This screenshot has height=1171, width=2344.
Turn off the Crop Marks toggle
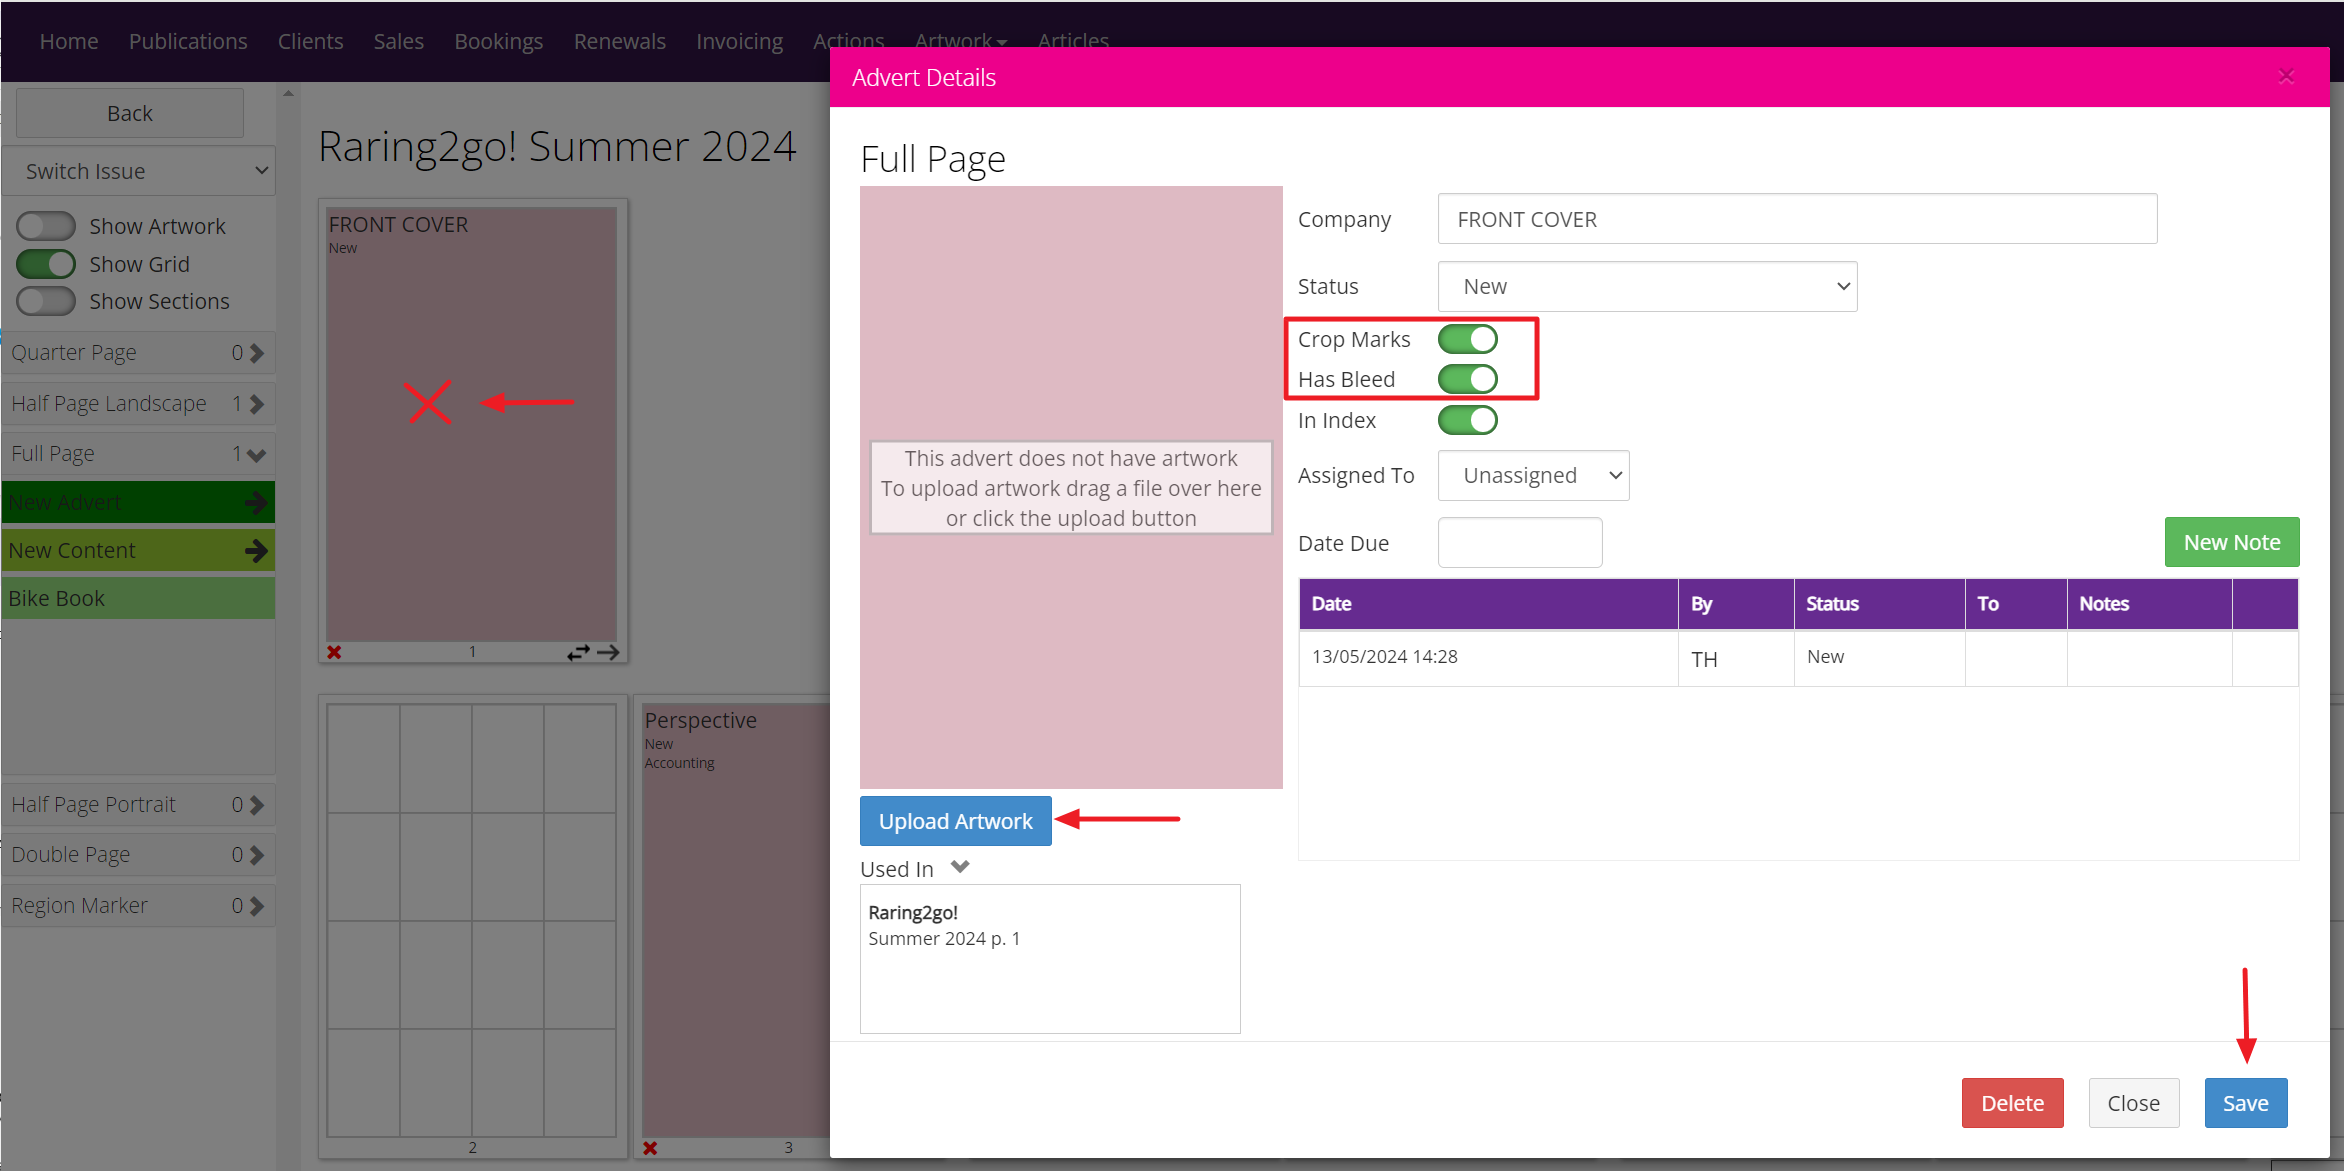coord(1467,339)
